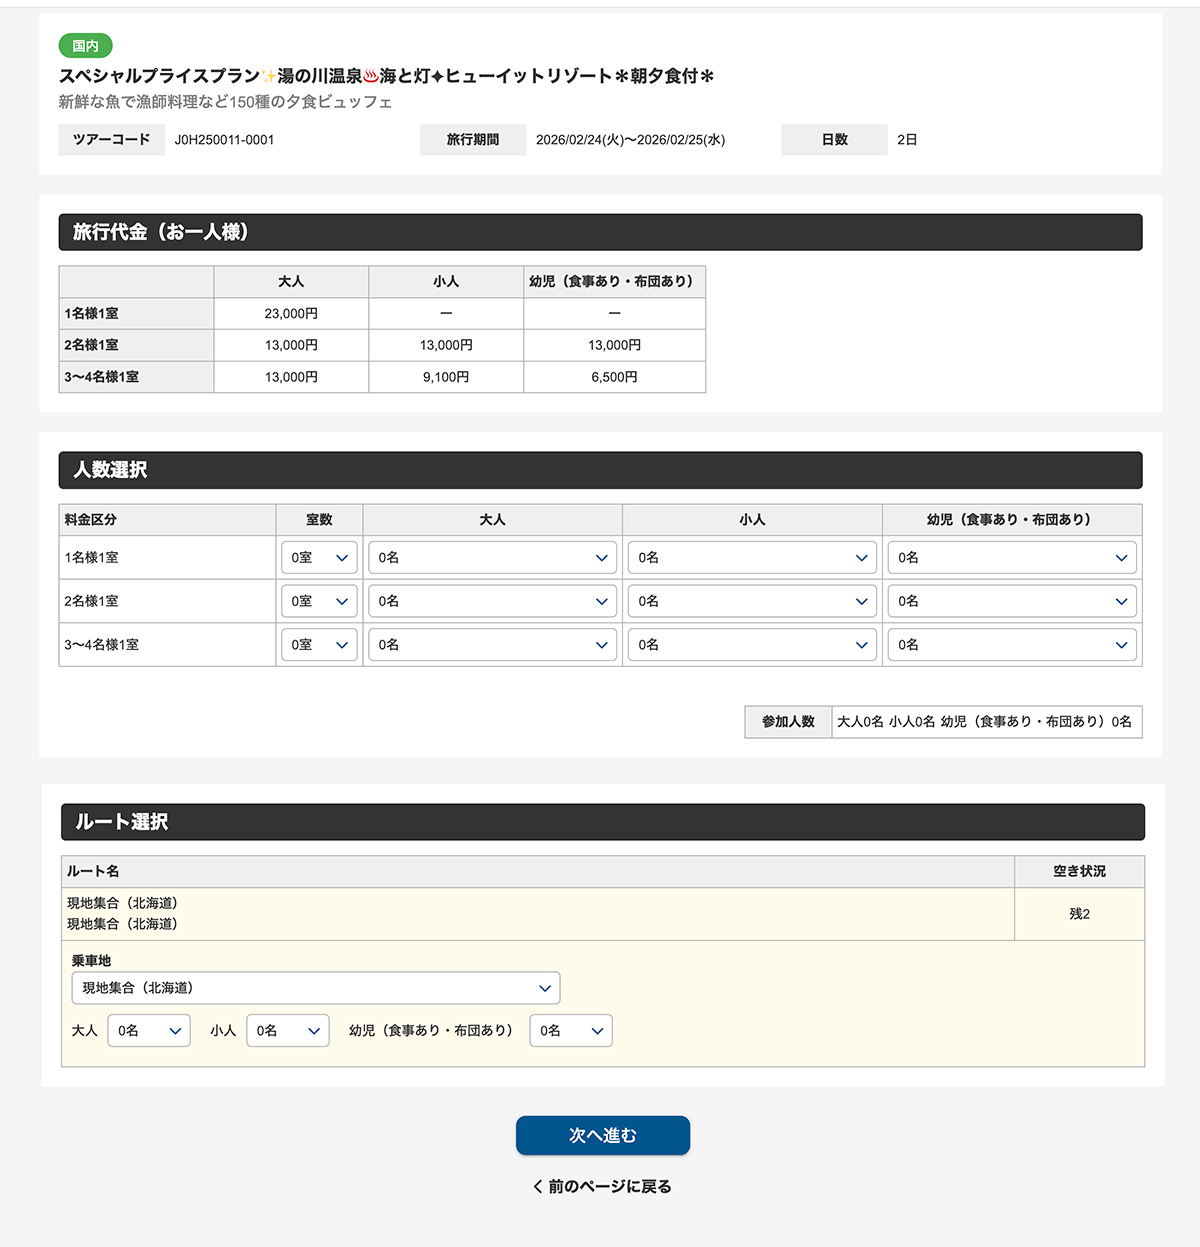The image size is (1200, 1247).
Task: Open the 室数 dropdown for 2名様1室
Action: [318, 600]
